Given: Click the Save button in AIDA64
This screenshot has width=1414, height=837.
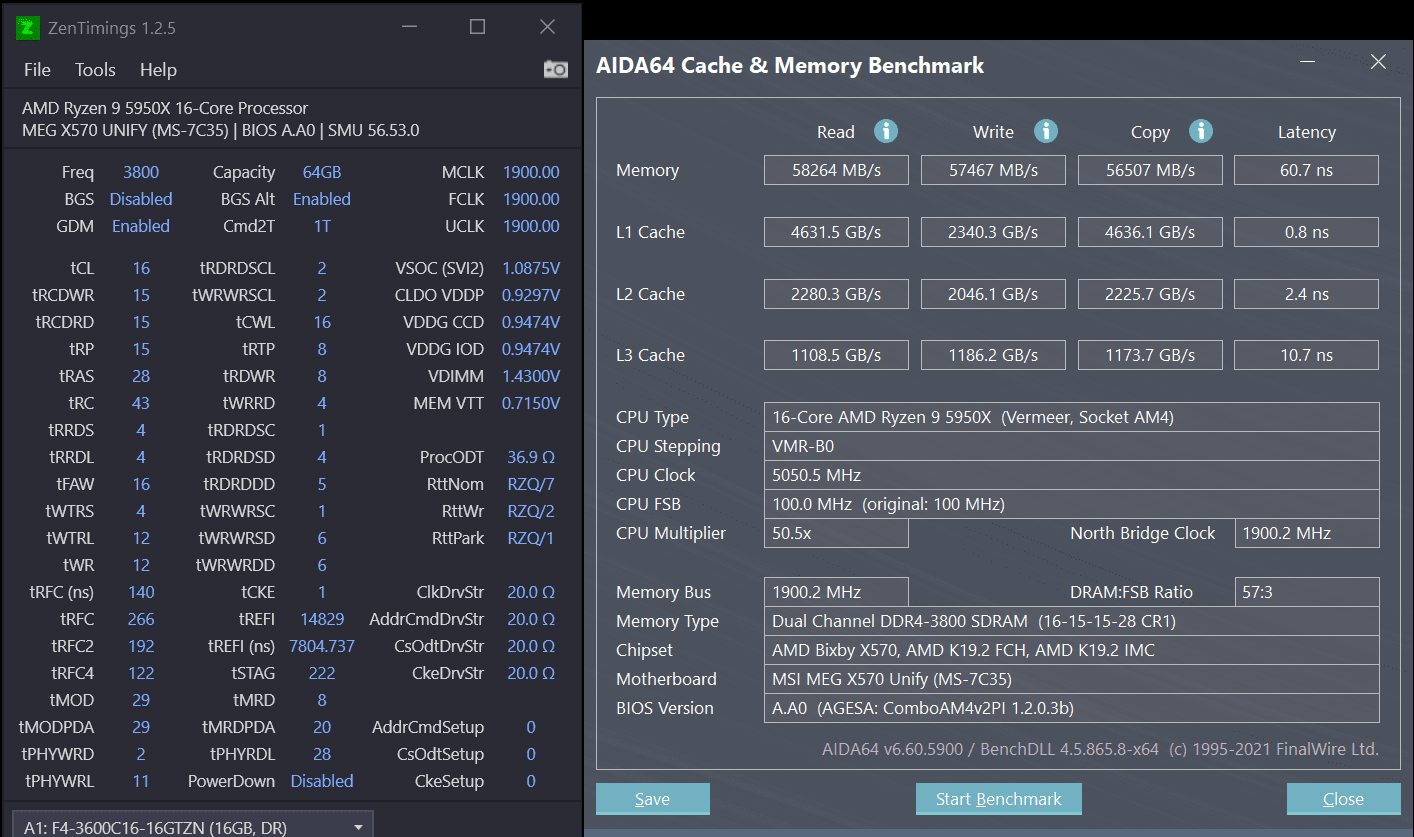Looking at the screenshot, I should (653, 799).
